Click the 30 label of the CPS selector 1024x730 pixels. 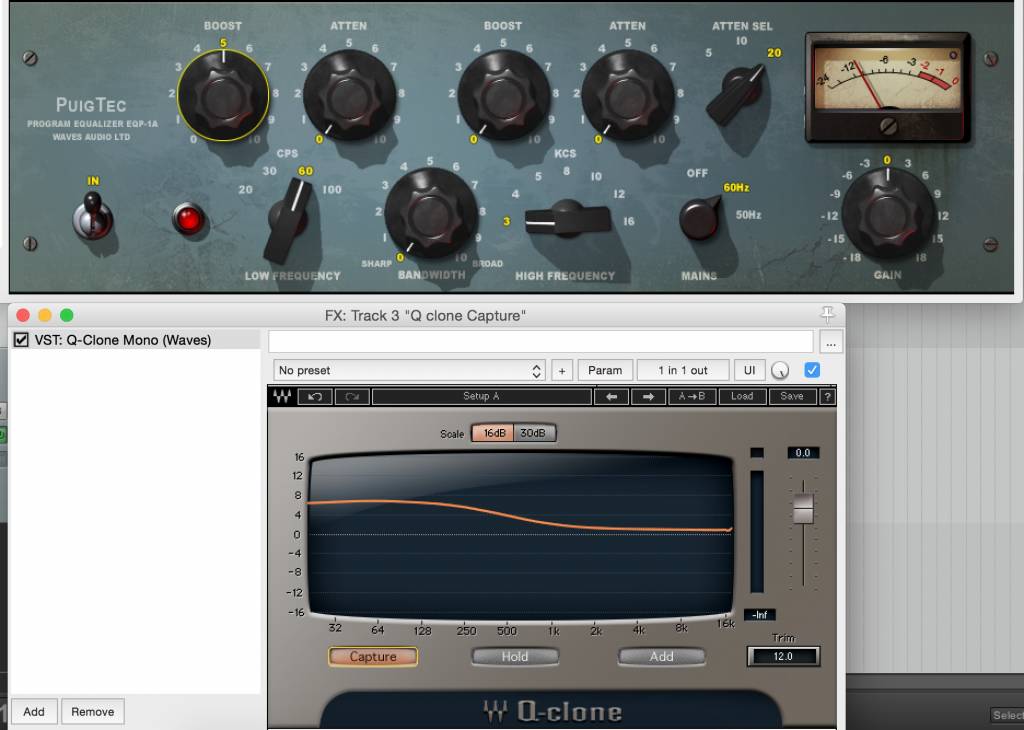tap(269, 170)
